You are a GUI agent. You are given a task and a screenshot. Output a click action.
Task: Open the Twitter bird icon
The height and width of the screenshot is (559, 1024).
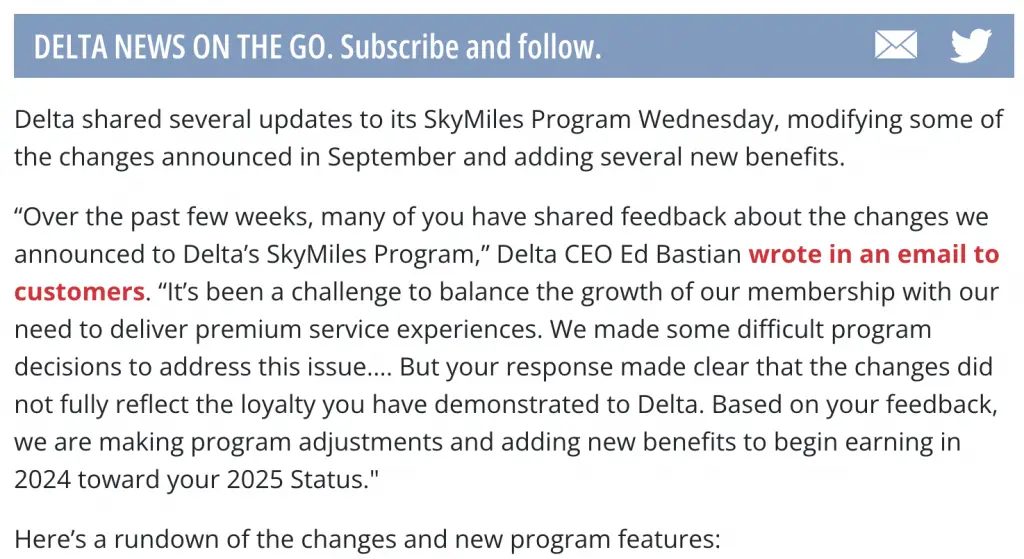click(970, 45)
